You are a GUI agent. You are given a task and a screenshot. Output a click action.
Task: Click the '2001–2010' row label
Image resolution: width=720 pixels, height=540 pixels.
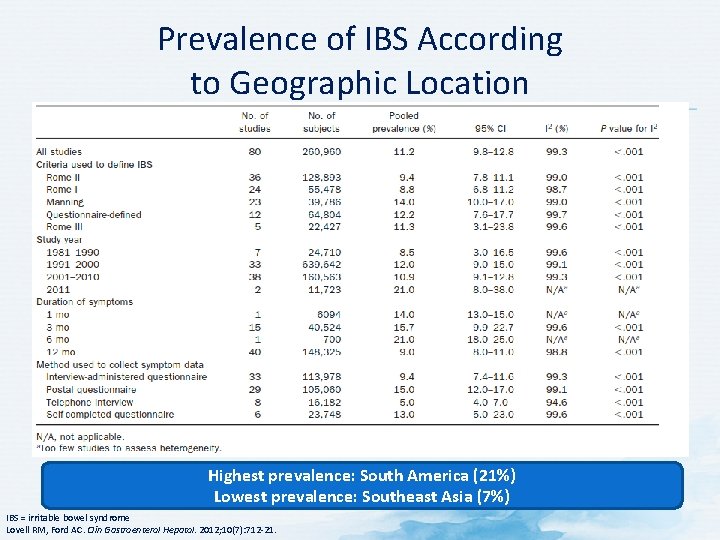point(73,277)
